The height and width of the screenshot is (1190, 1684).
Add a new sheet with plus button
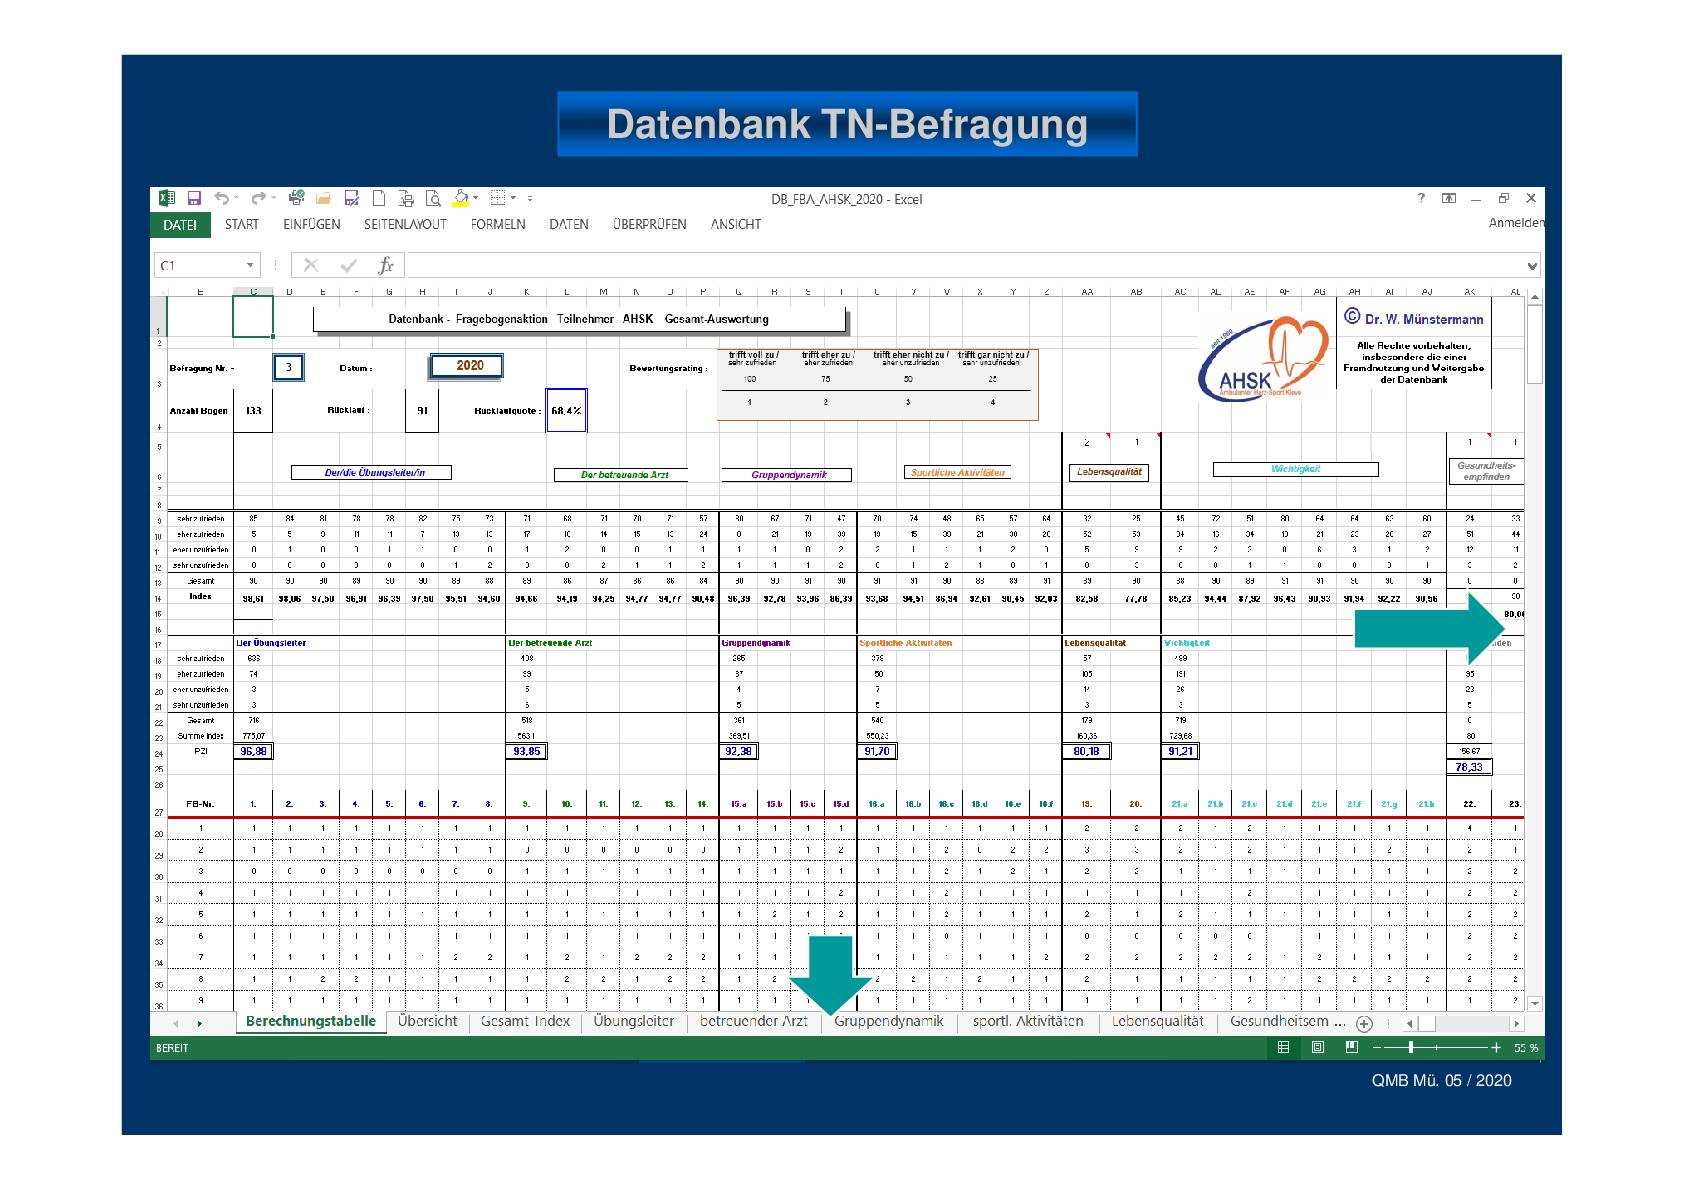[1364, 1023]
